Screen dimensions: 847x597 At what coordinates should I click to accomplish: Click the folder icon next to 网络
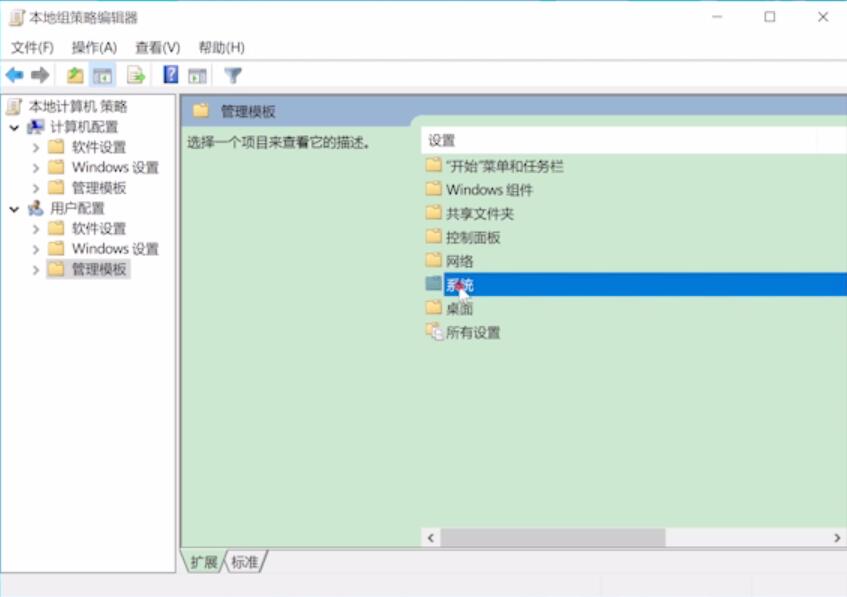pyautogui.click(x=433, y=260)
